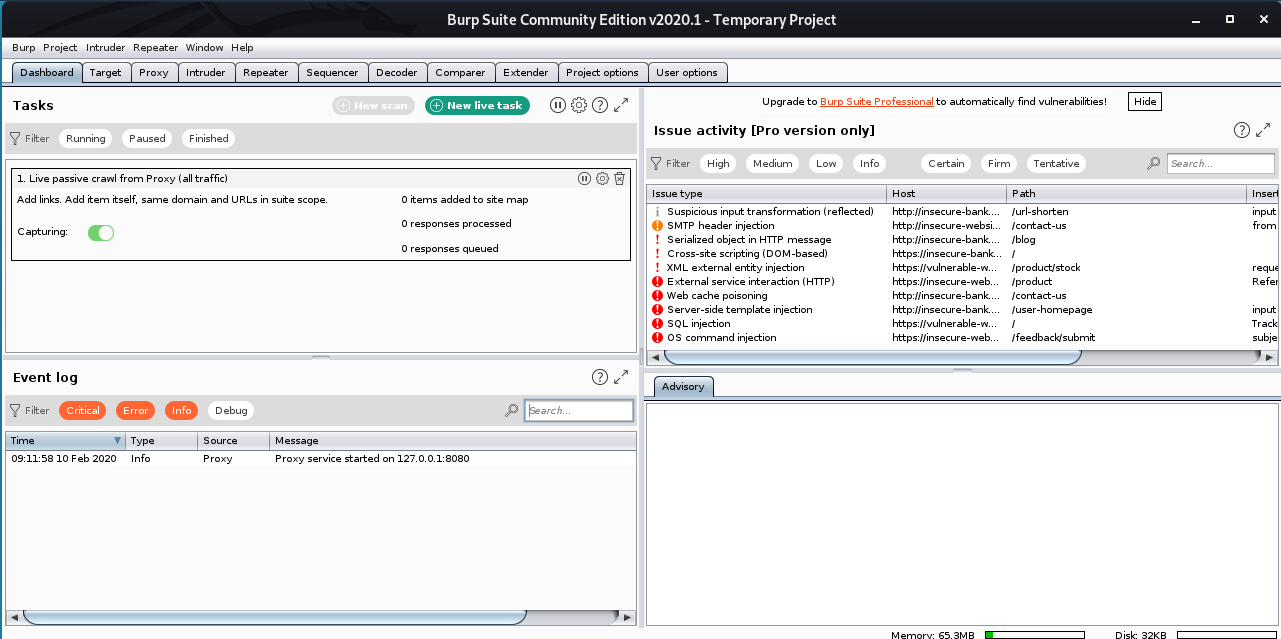Open the Burp menu

pos(23,47)
